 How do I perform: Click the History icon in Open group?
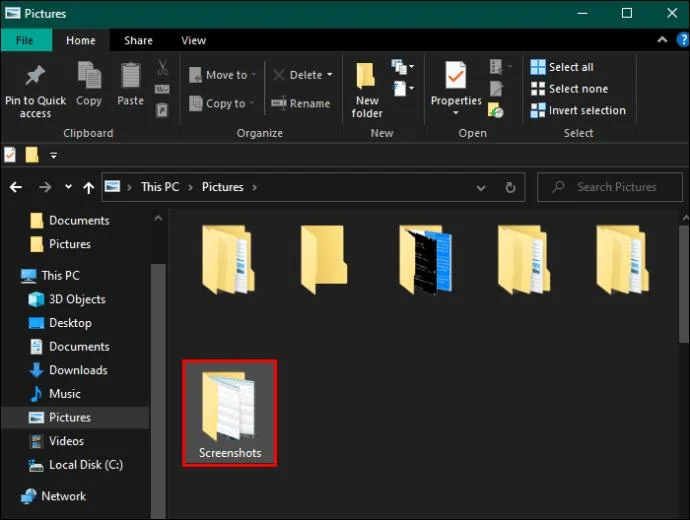(x=496, y=110)
